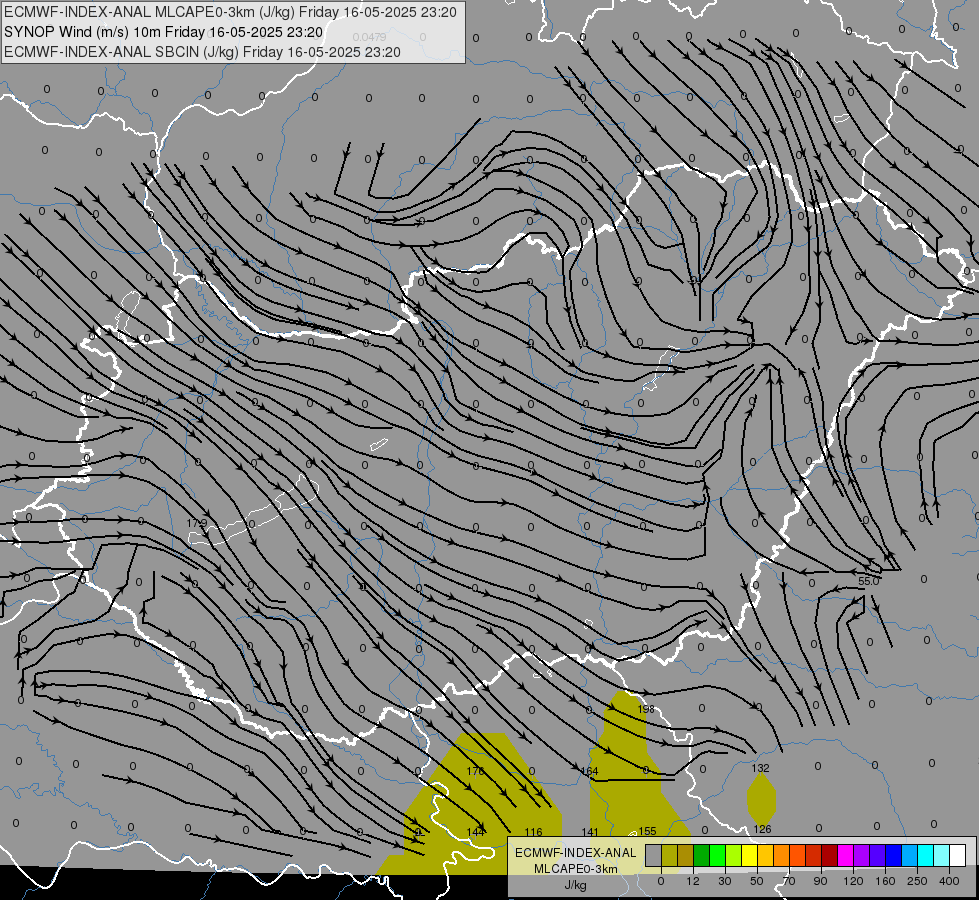Click the legend tick label 30

tap(725, 881)
